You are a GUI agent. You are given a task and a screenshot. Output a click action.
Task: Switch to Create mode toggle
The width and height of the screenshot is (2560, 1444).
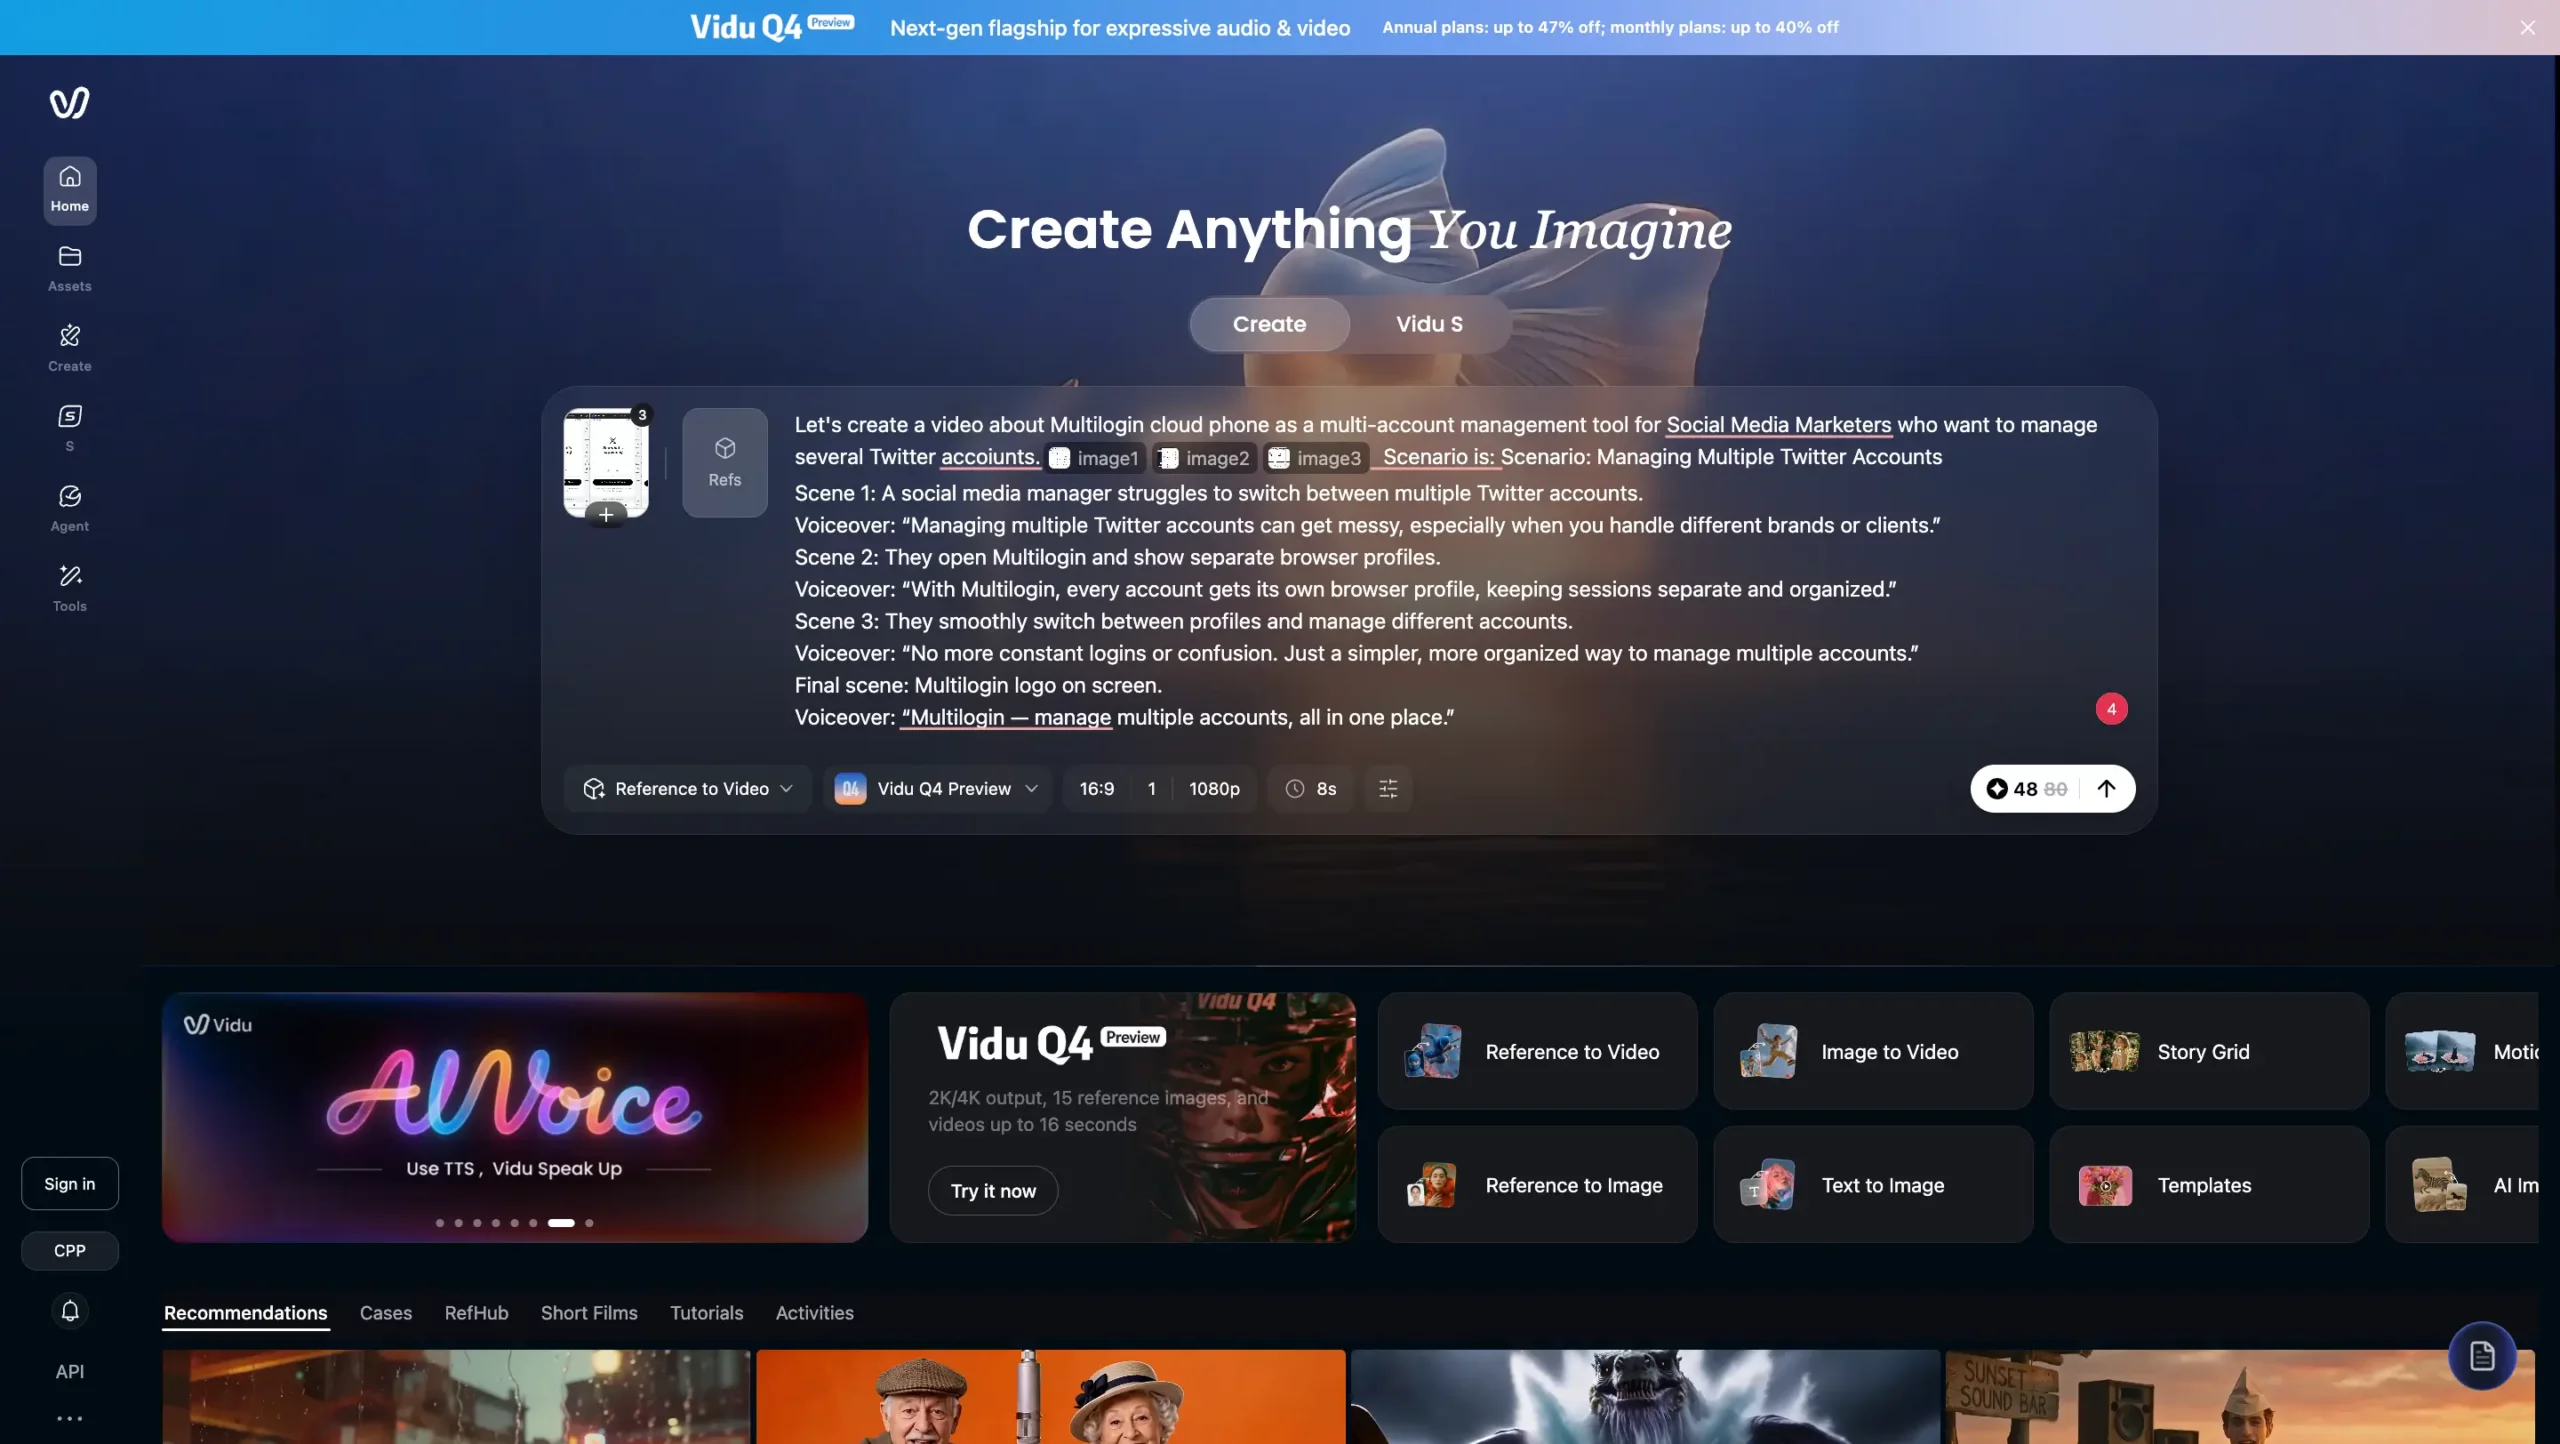coord(1269,324)
